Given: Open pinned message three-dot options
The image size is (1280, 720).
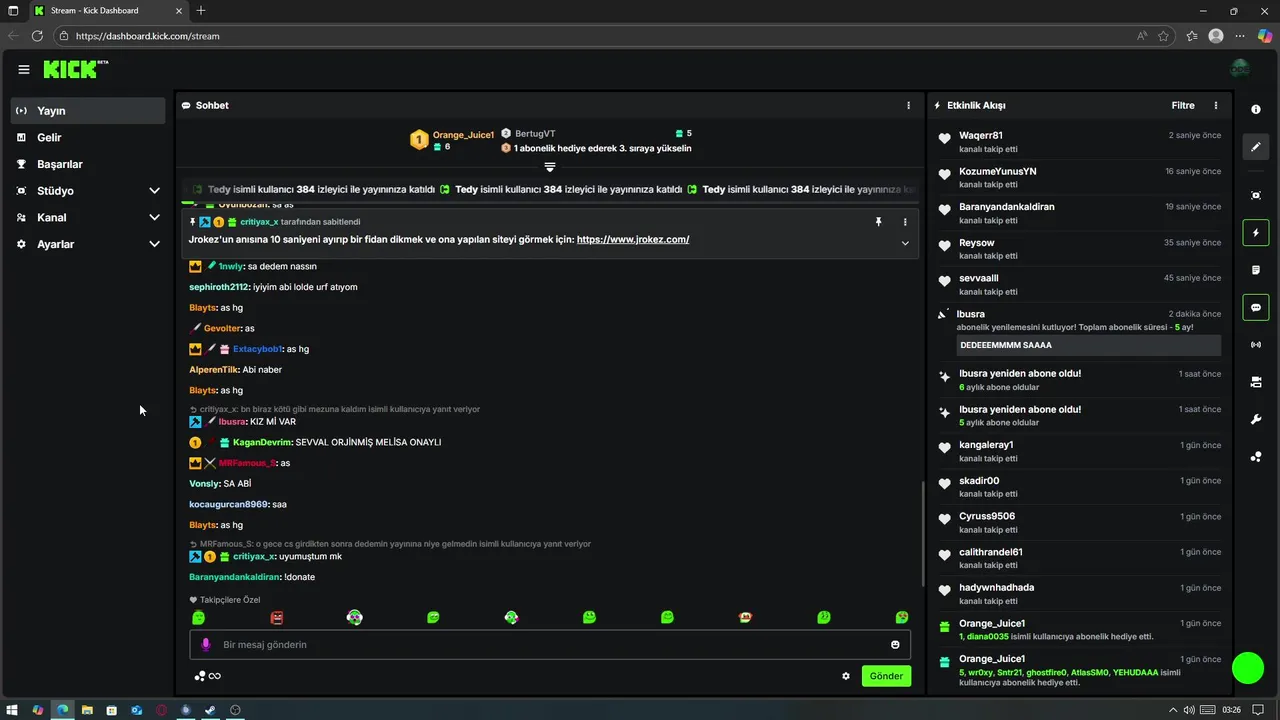Looking at the screenshot, I should (905, 222).
